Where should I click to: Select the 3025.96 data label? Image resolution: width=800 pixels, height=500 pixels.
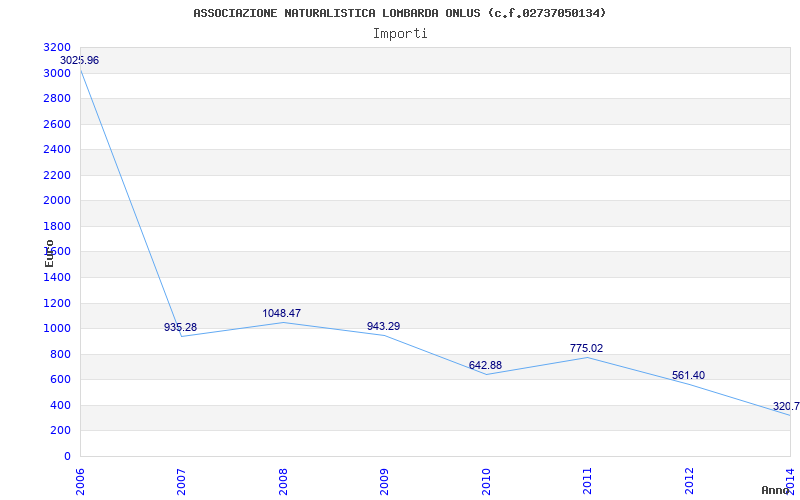pos(80,60)
